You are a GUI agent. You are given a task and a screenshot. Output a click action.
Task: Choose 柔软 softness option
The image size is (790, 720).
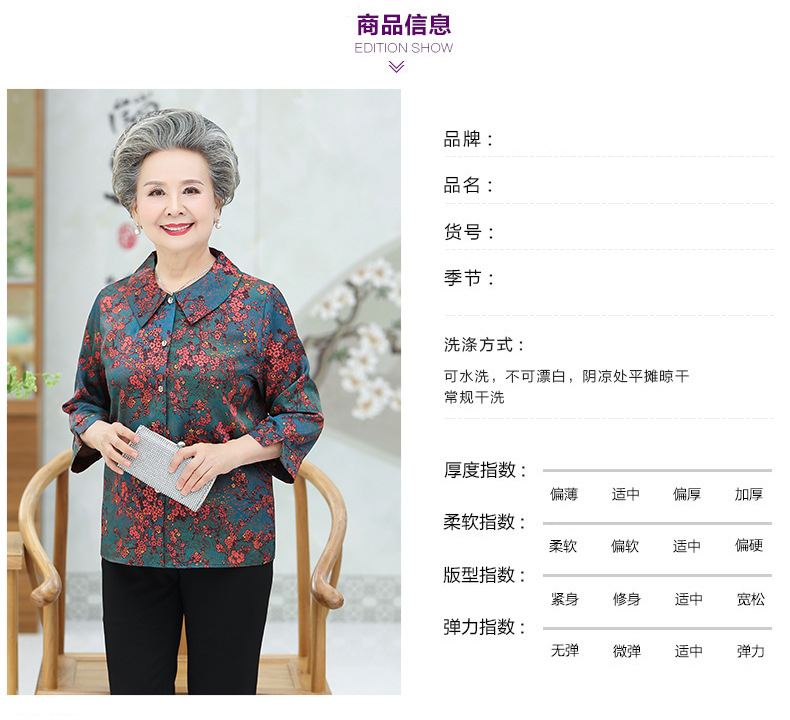click(x=563, y=546)
